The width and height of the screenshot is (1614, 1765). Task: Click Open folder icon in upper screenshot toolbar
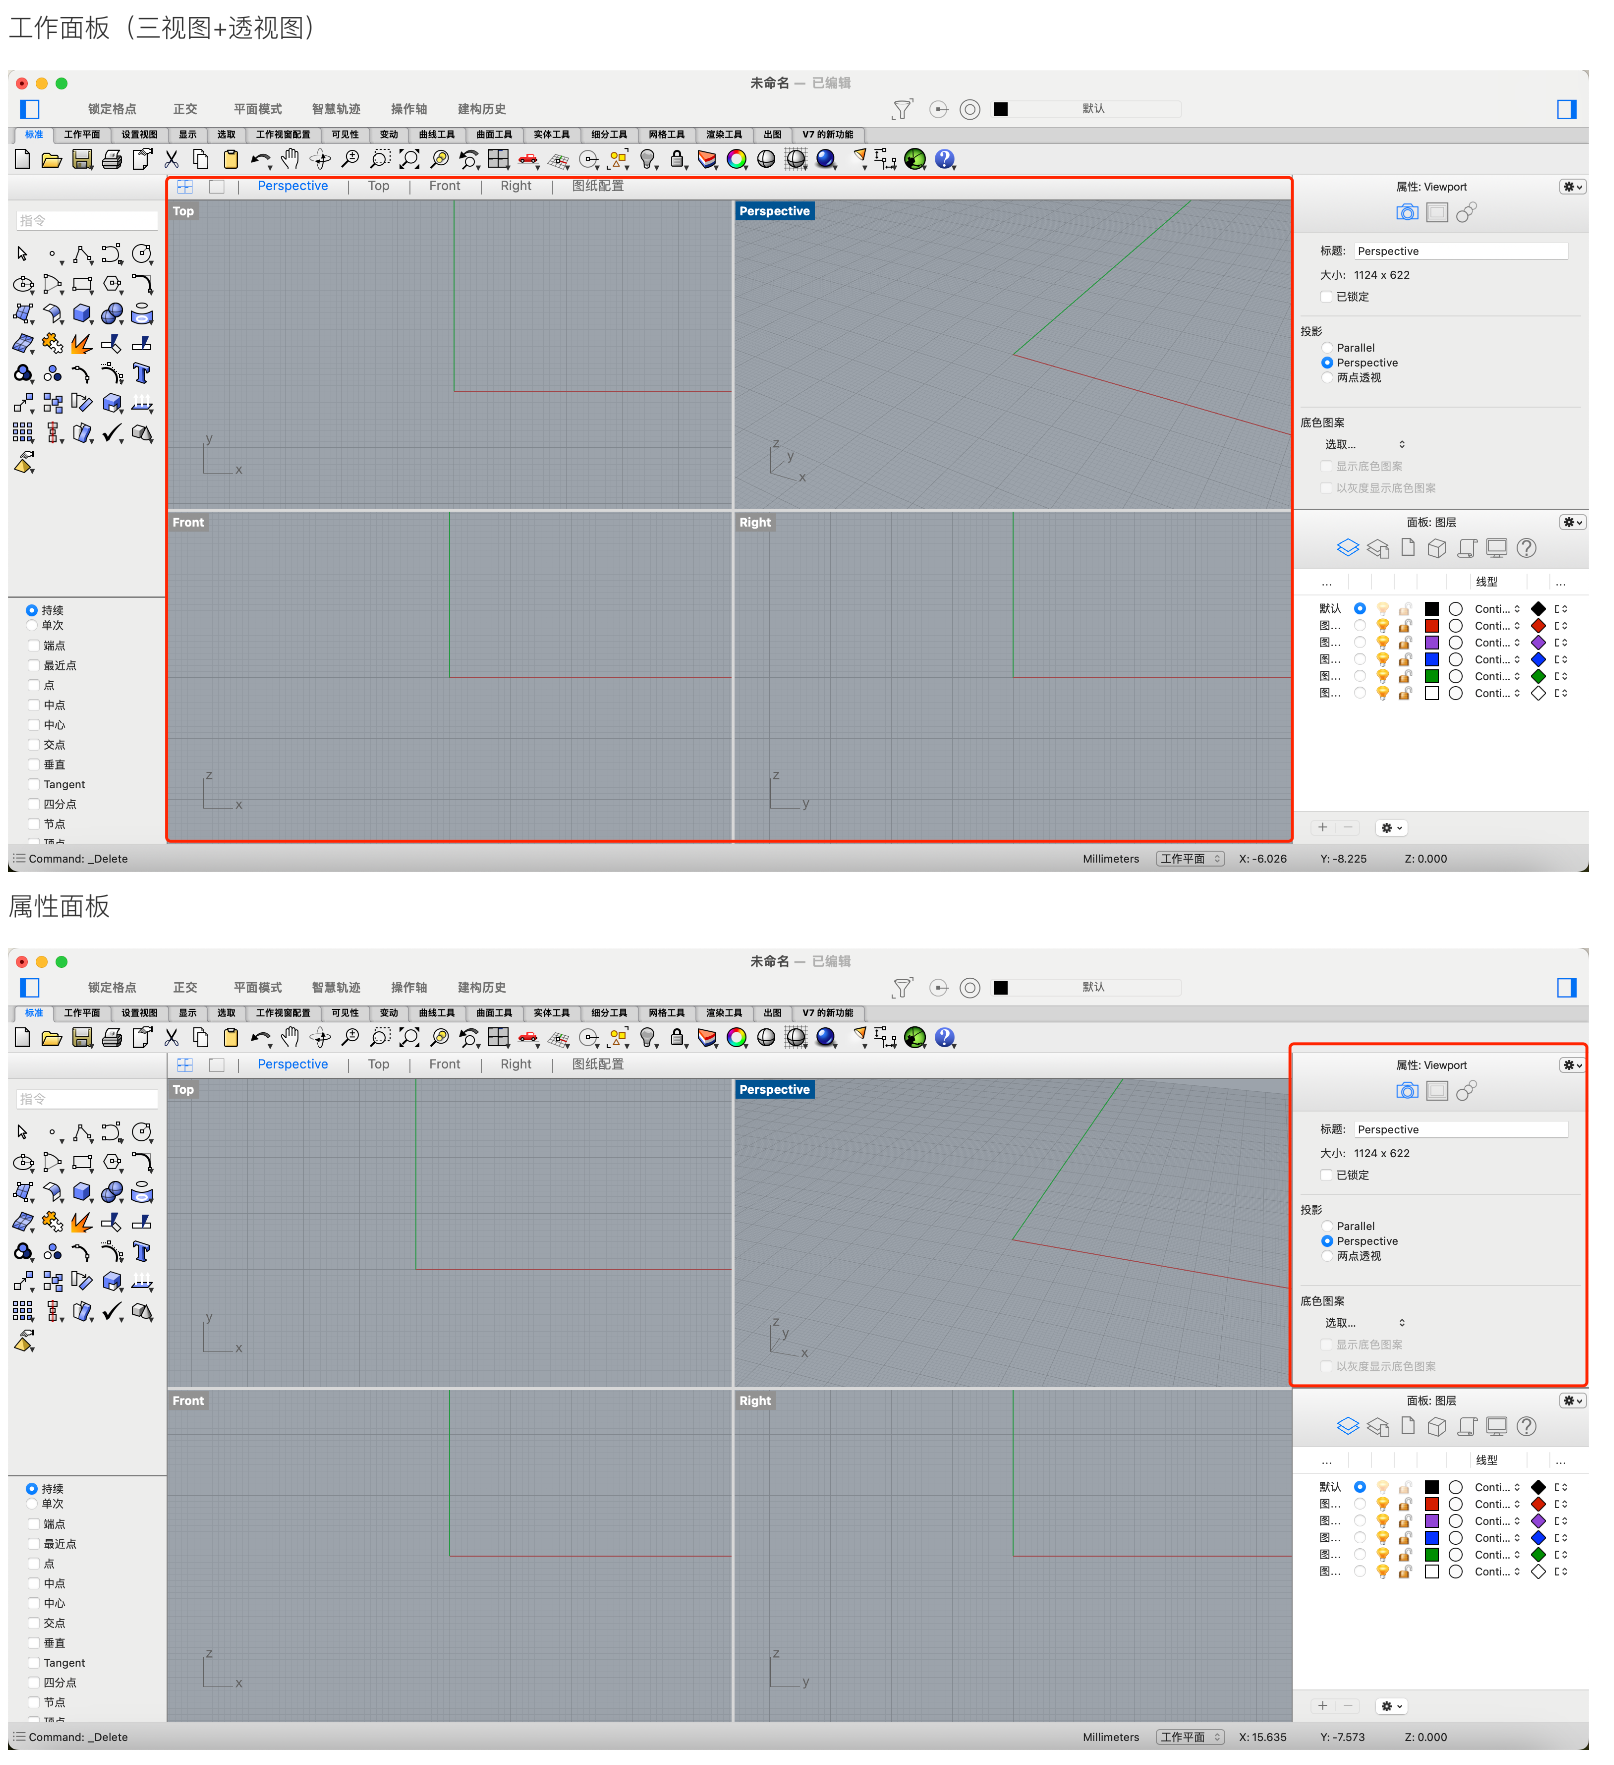pyautogui.click(x=52, y=159)
